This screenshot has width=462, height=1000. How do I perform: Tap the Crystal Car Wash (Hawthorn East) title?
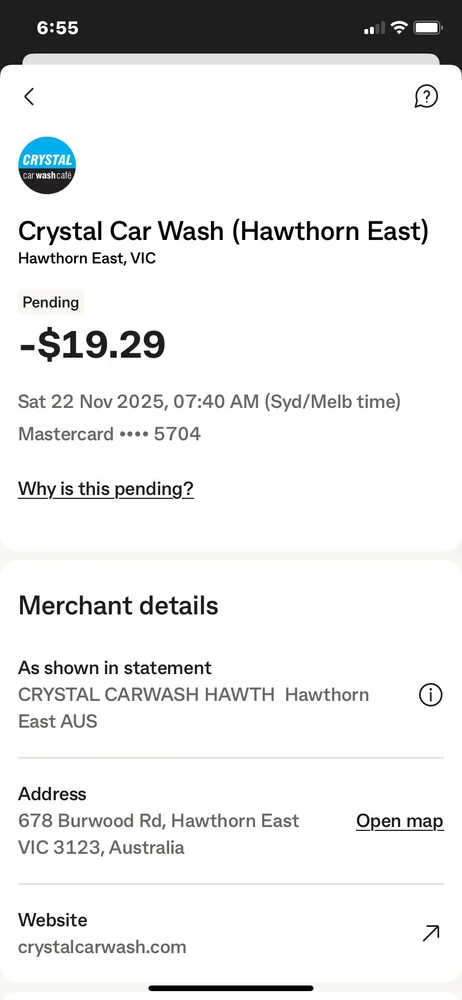(223, 230)
